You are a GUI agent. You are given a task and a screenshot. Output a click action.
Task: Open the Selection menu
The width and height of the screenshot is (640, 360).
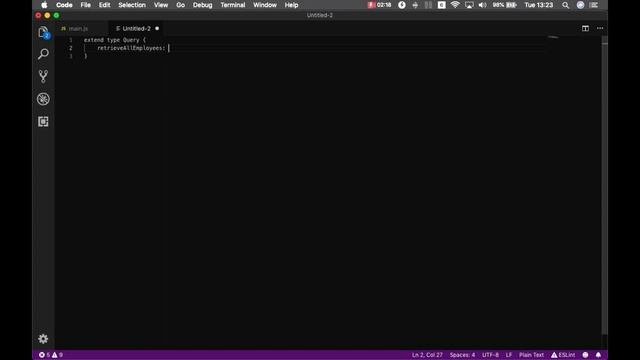(x=132, y=5)
